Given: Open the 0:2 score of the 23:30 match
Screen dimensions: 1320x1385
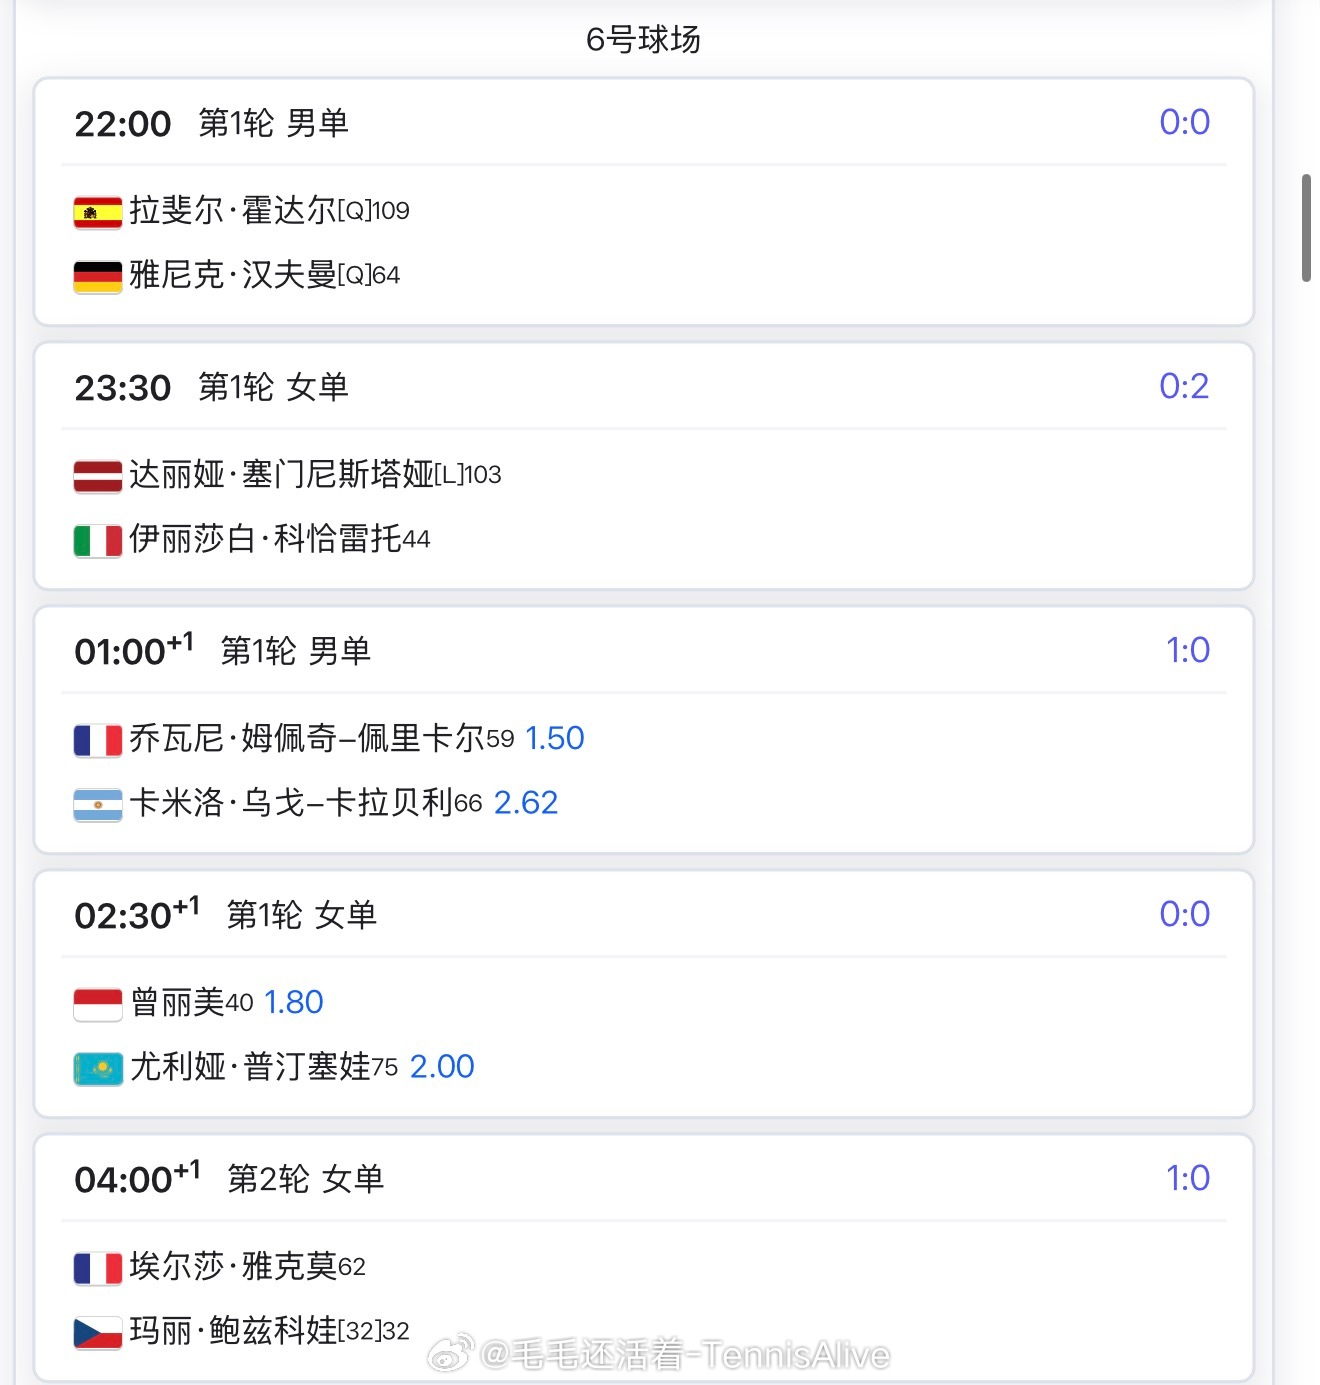Looking at the screenshot, I should [1184, 386].
